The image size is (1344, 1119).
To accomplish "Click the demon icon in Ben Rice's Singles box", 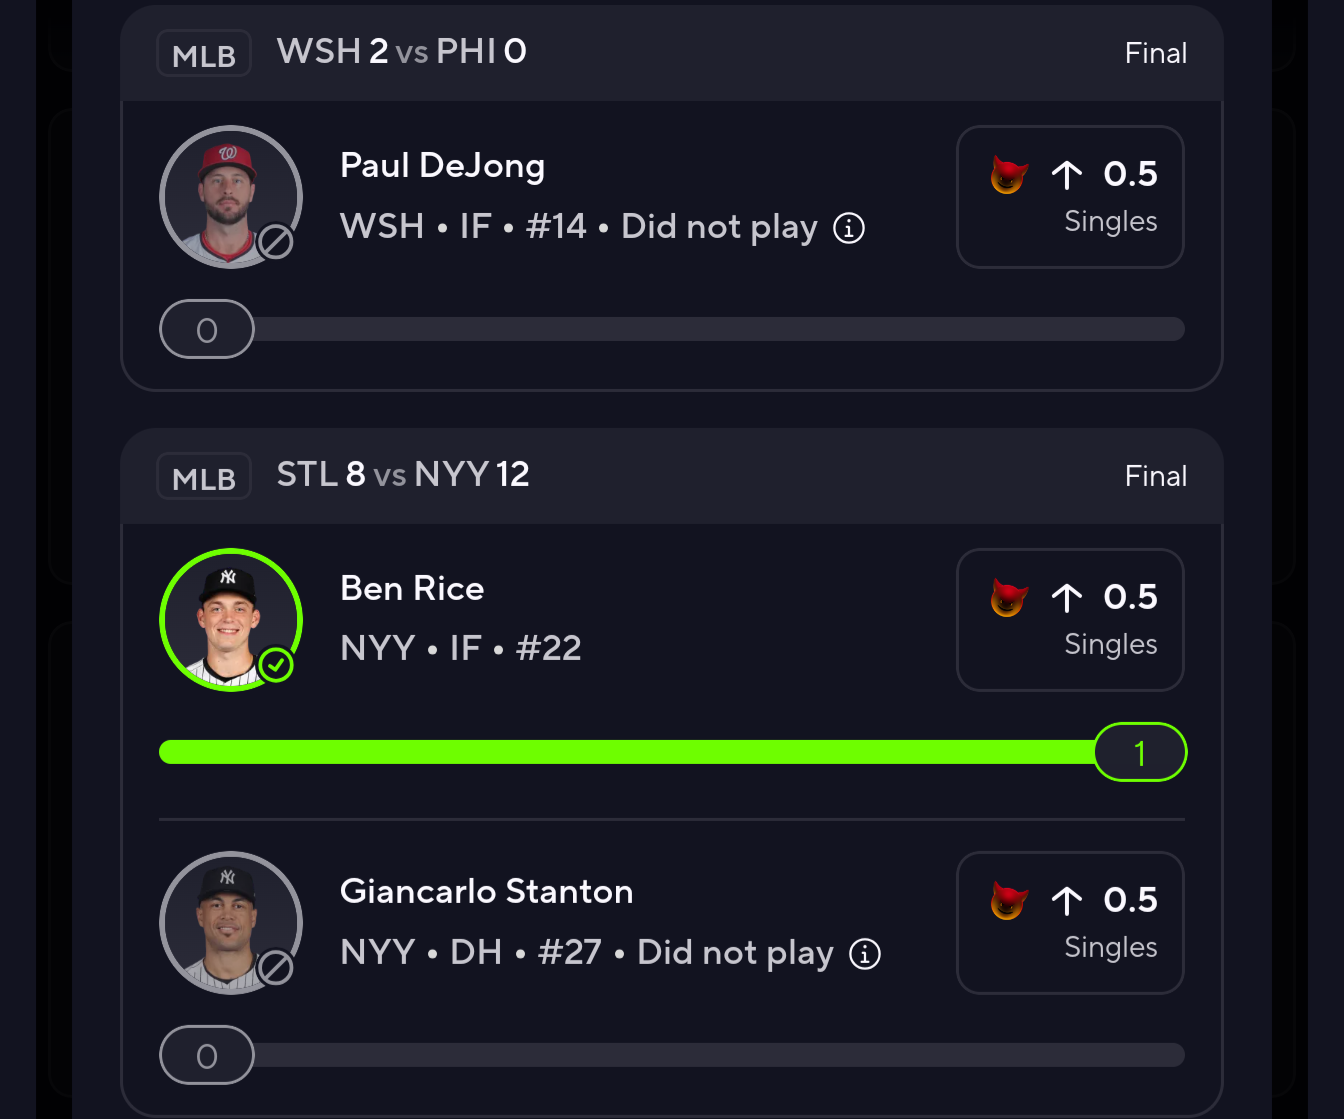I will (1009, 598).
